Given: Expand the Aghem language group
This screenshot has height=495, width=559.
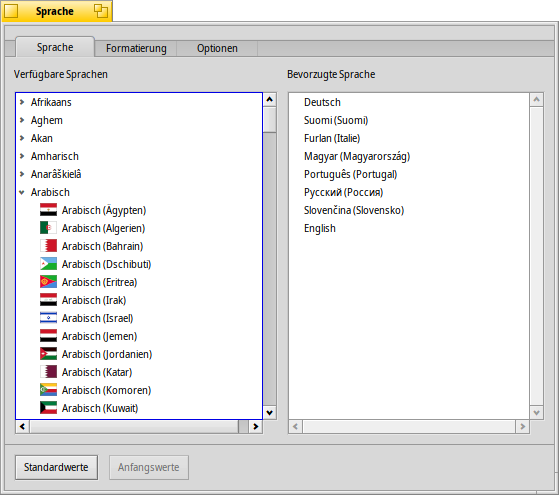Looking at the screenshot, I should point(22,120).
